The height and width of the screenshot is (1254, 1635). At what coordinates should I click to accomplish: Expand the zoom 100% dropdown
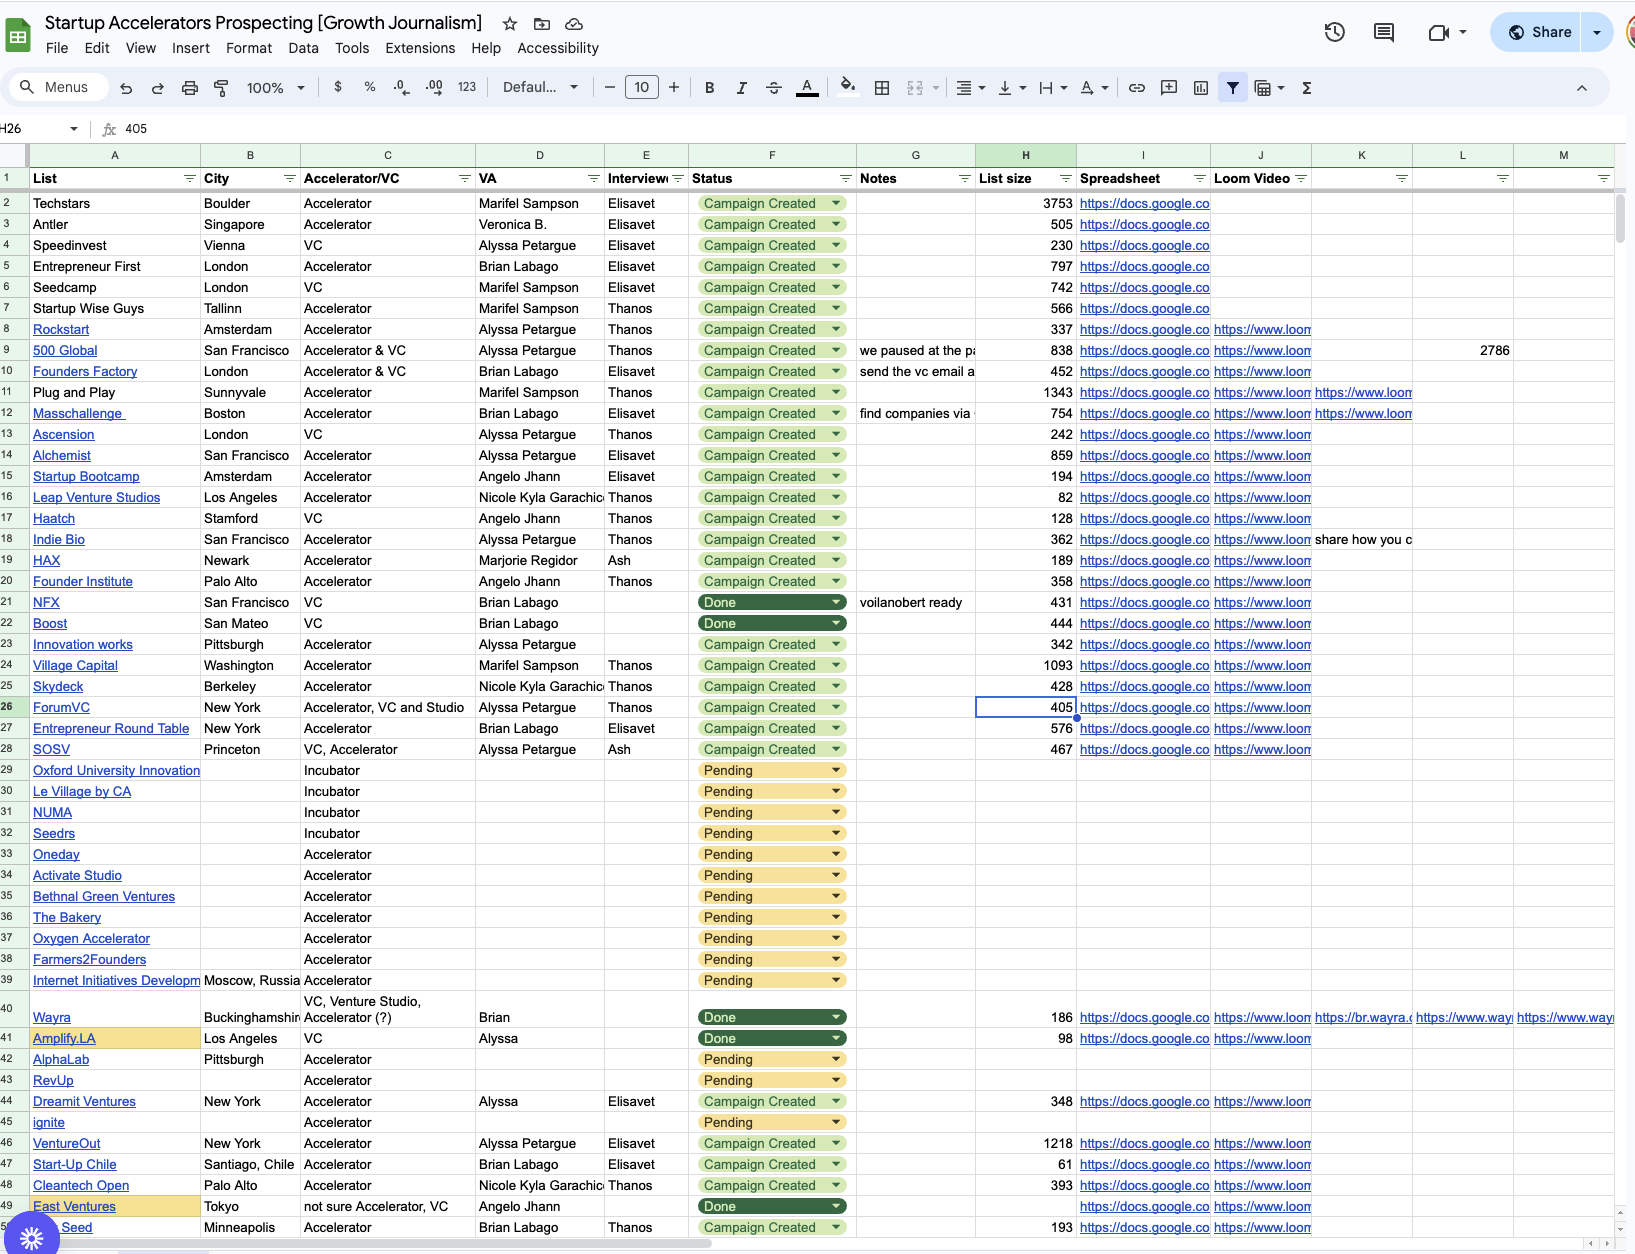tap(276, 88)
